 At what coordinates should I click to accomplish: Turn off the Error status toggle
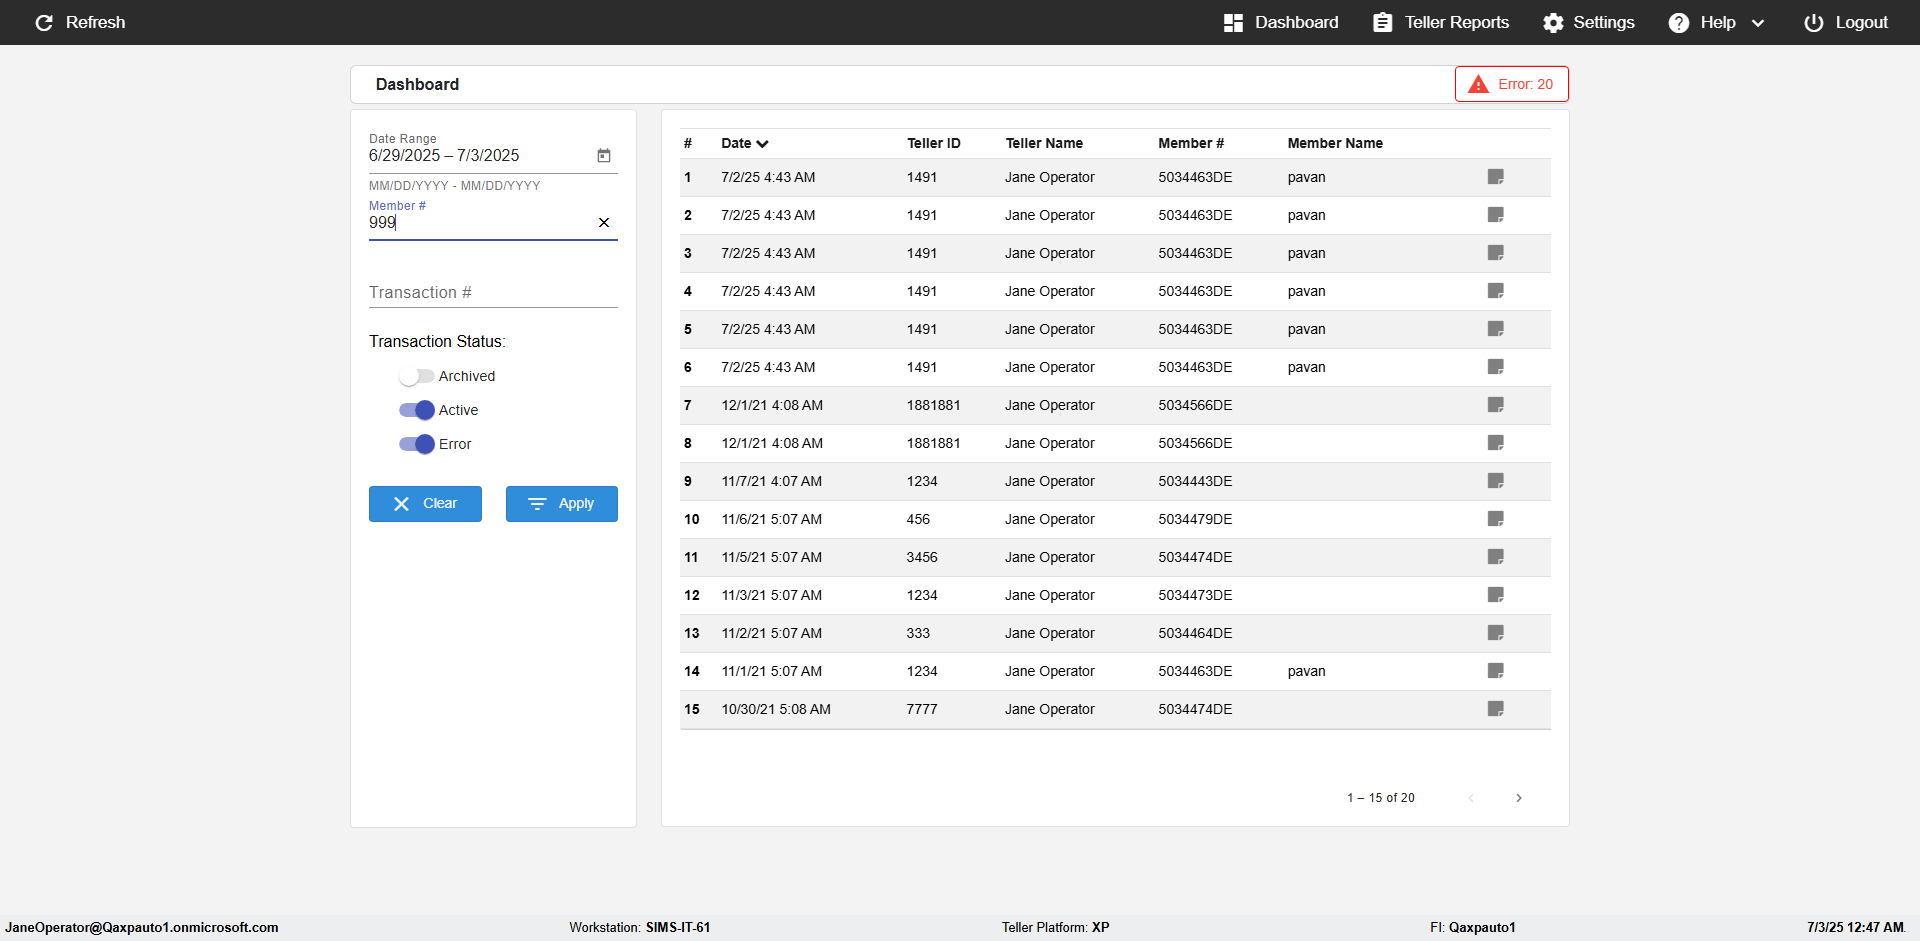(416, 444)
